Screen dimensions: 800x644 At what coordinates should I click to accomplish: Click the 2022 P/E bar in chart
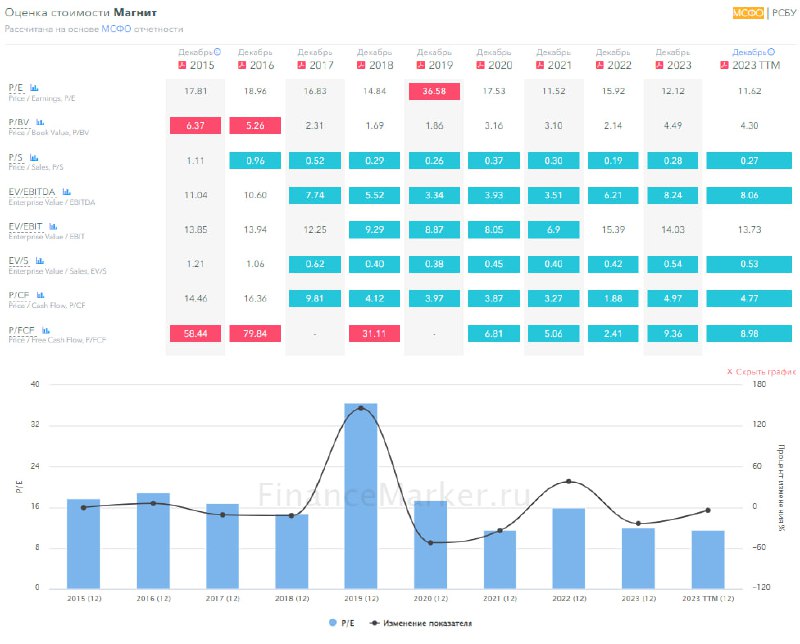[x=569, y=548]
